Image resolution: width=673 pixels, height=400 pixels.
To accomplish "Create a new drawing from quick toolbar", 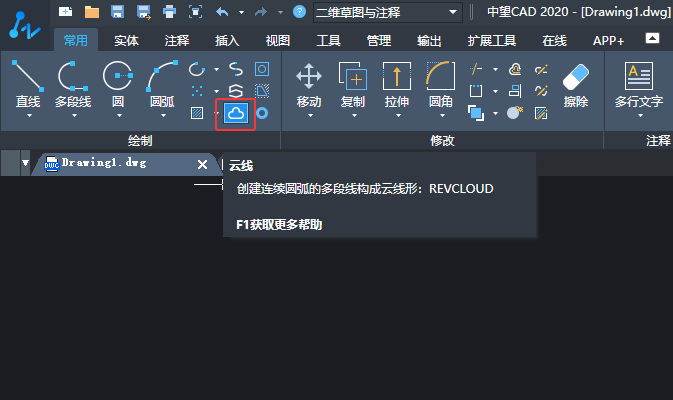I will pyautogui.click(x=65, y=12).
